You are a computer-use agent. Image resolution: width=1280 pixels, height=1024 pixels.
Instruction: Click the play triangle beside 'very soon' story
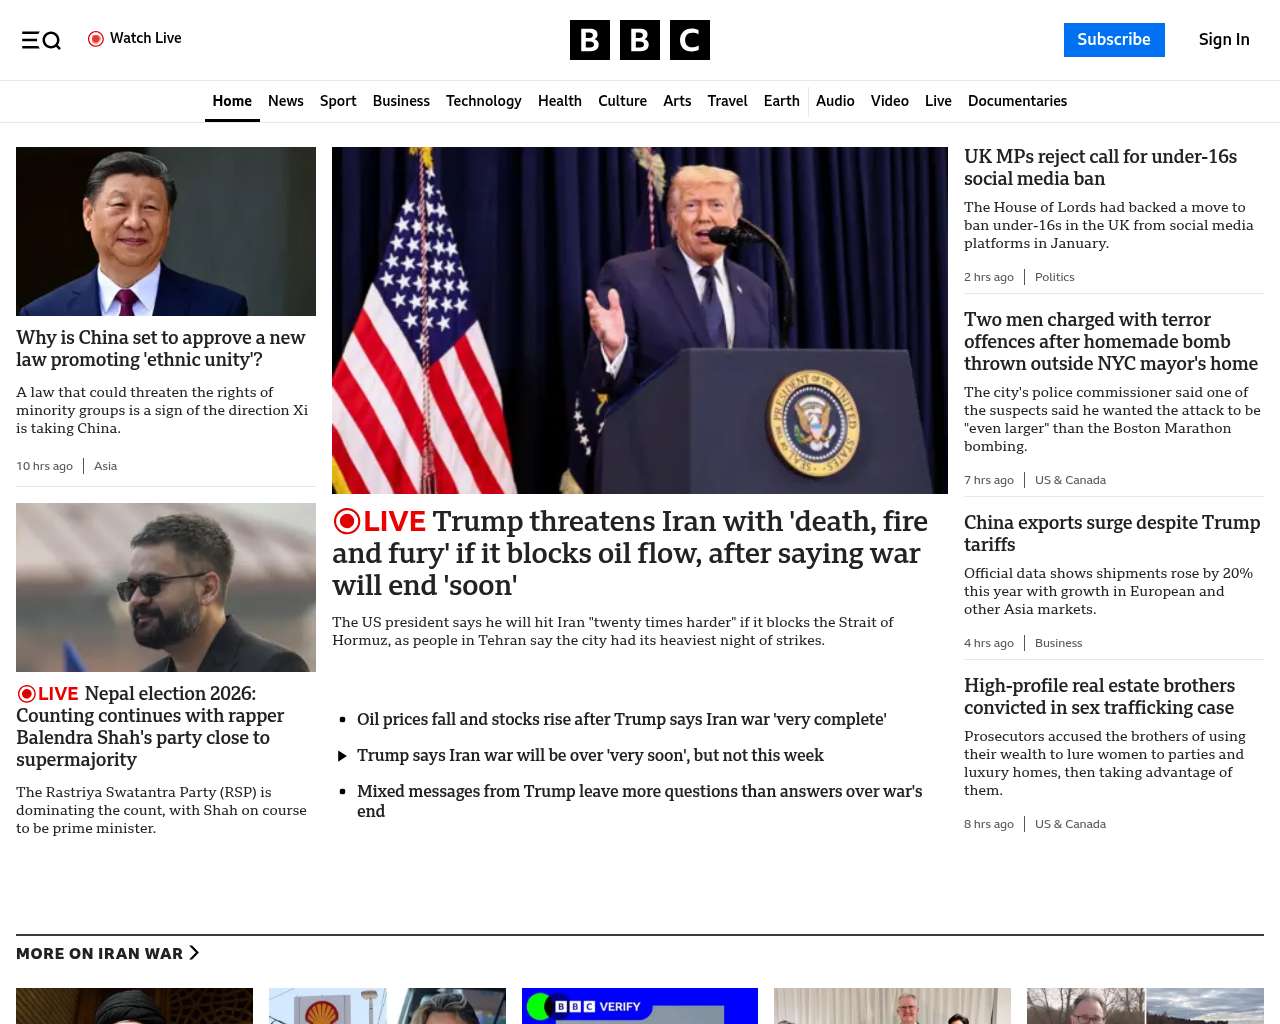tap(342, 756)
